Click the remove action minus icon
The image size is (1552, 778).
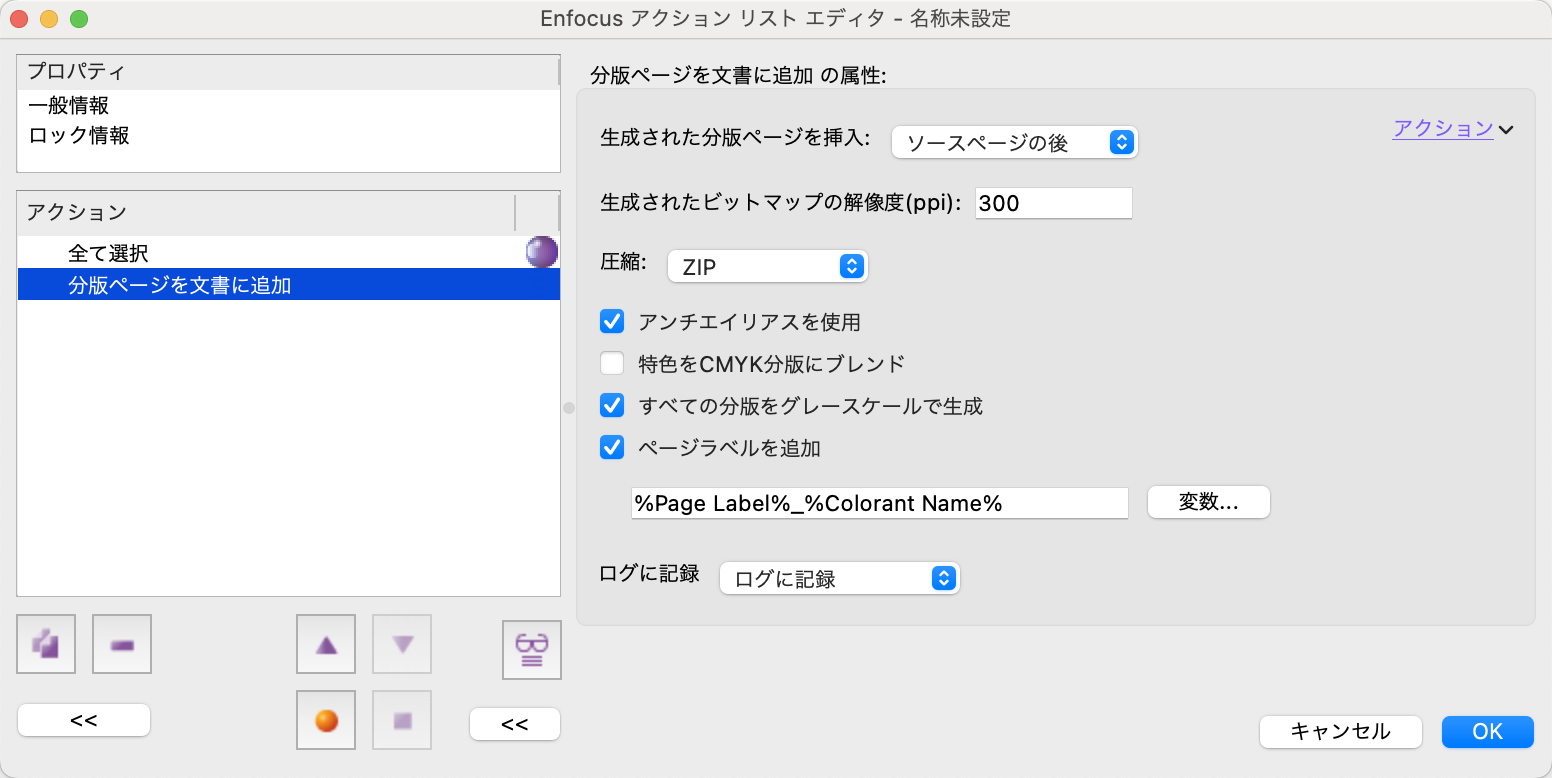122,645
